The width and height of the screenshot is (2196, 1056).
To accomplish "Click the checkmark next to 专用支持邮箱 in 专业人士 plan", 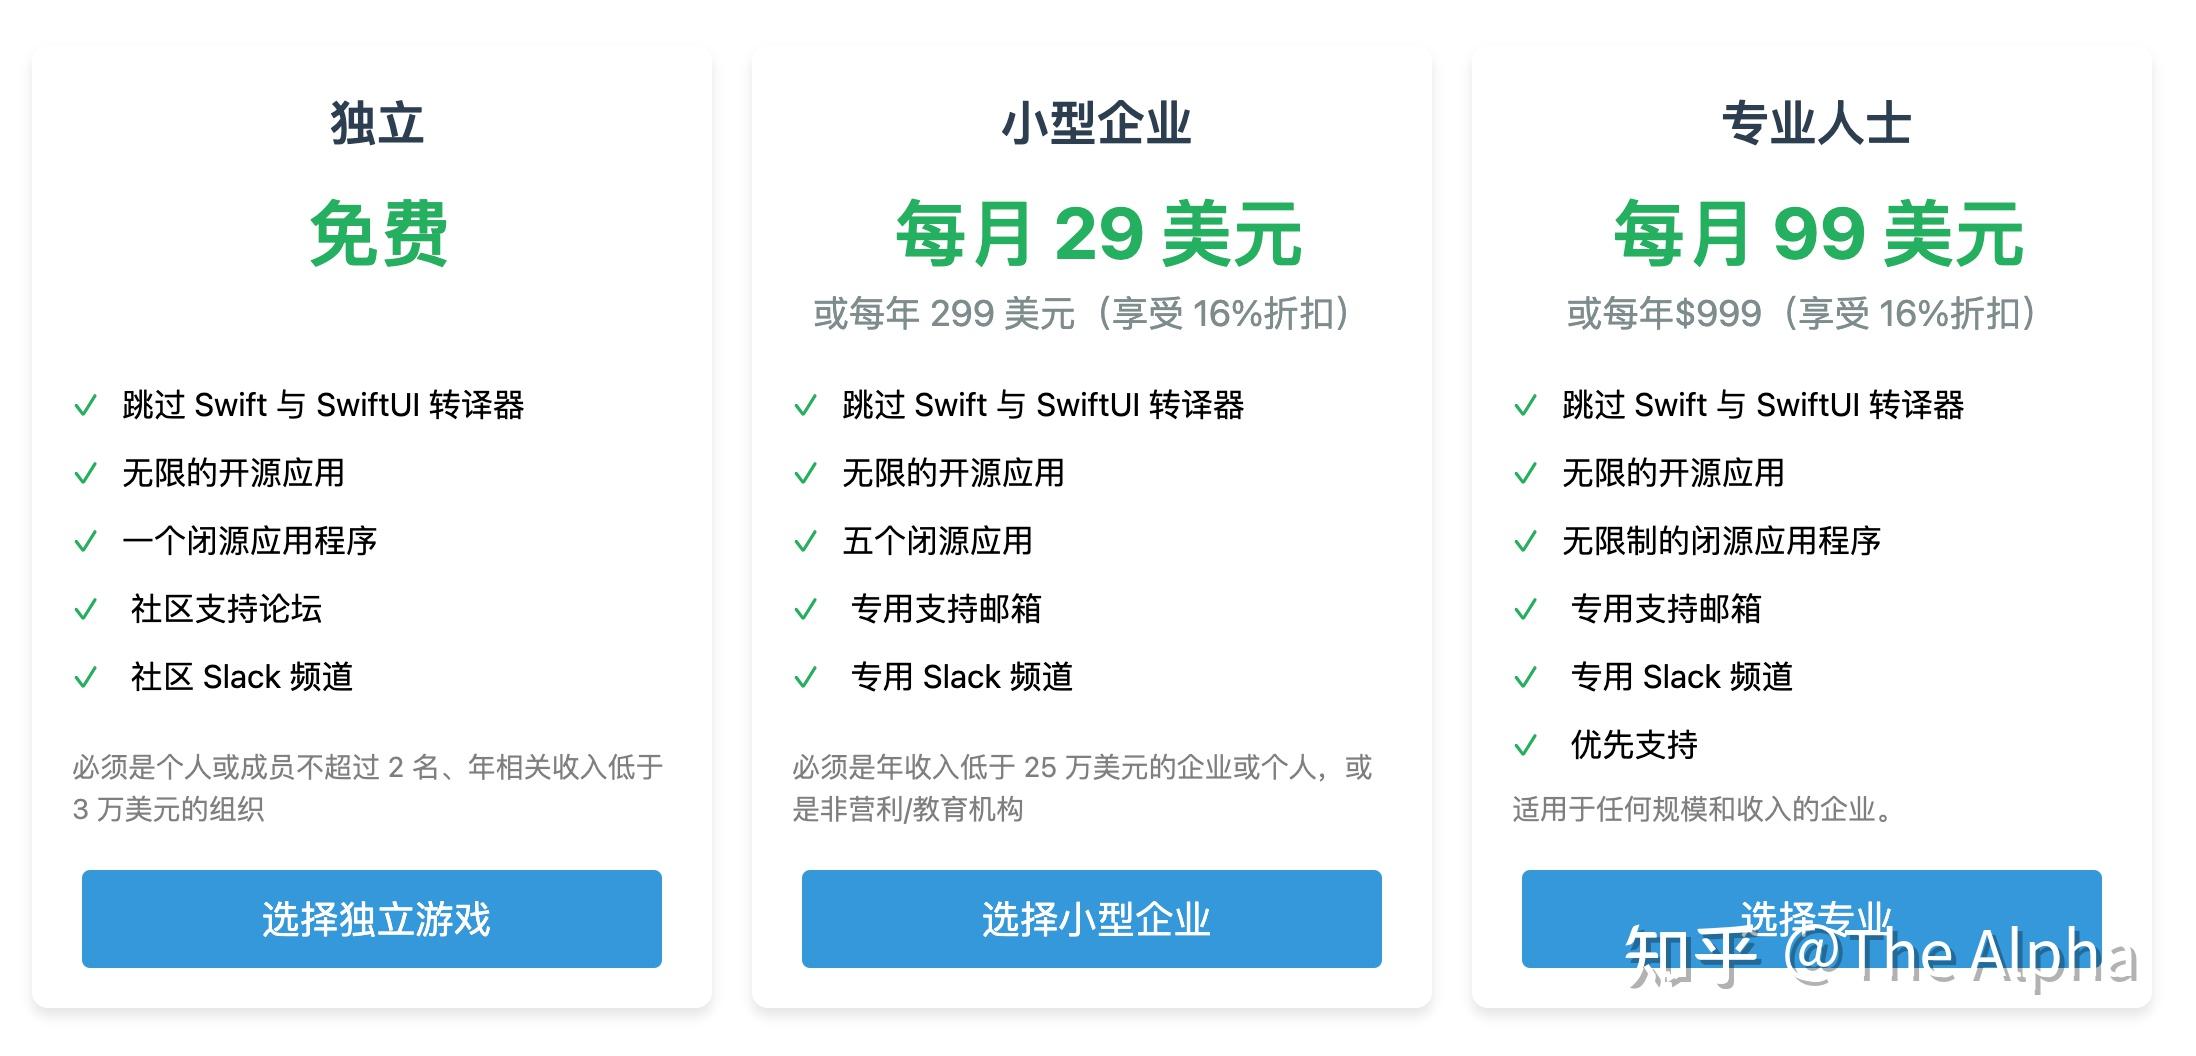I will point(1525,610).
